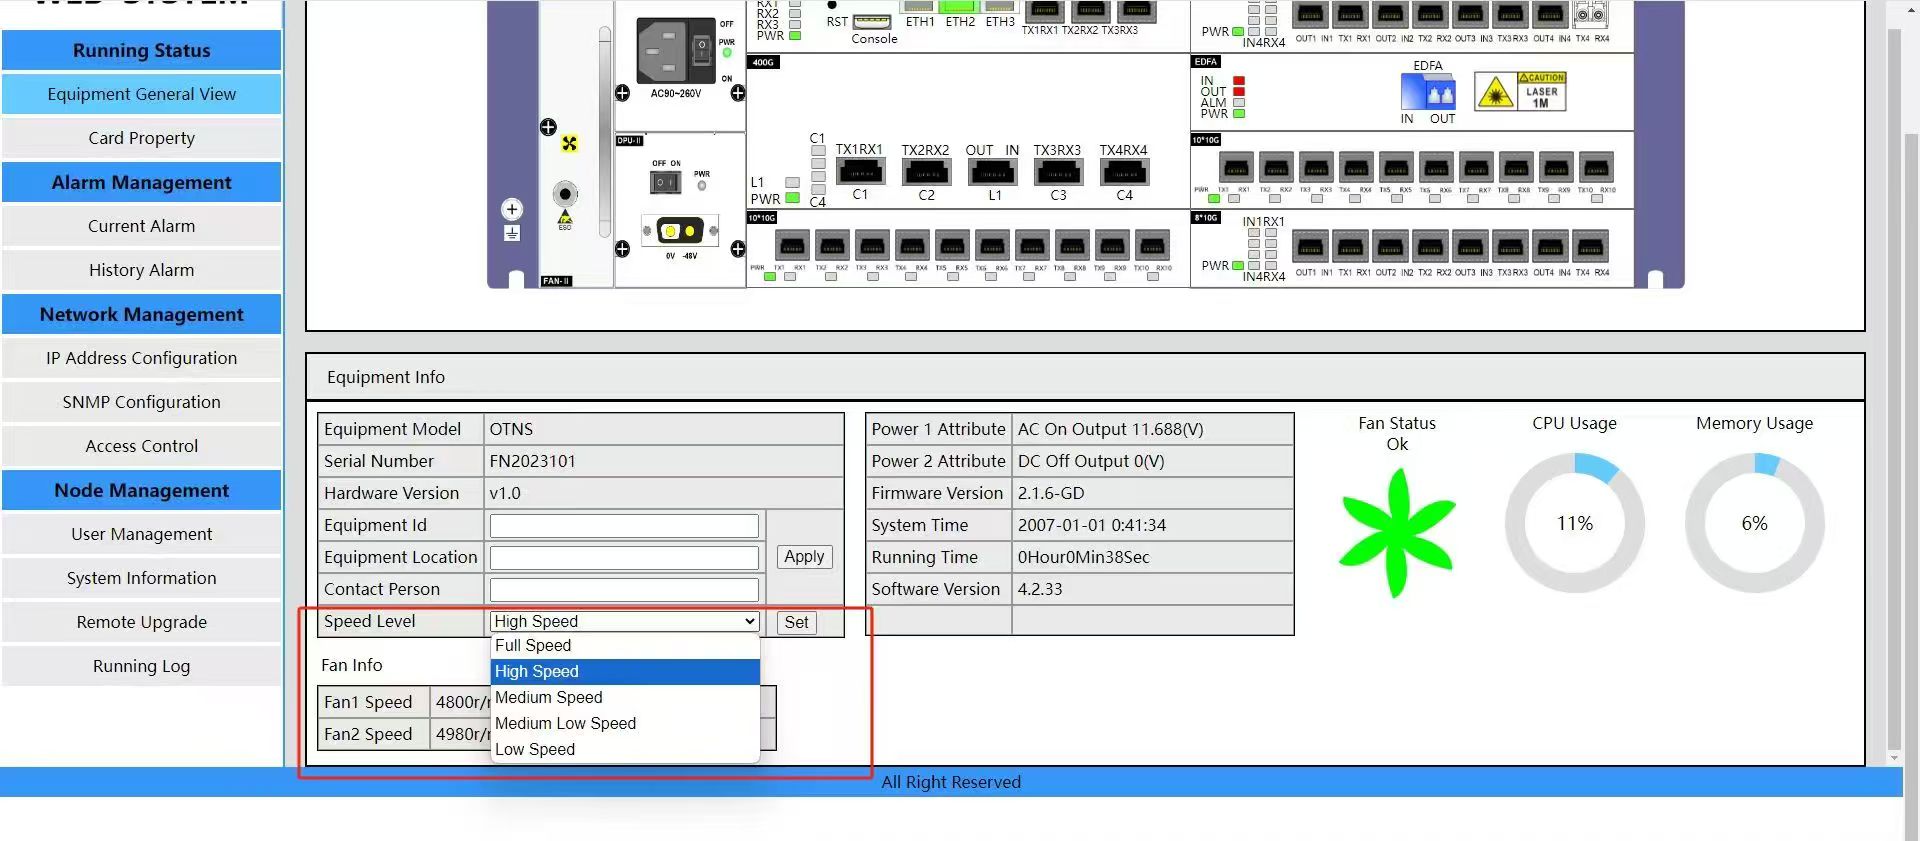
Task: Click the TX1RX1 C1 port on 400G card
Action: pyautogui.click(x=860, y=172)
